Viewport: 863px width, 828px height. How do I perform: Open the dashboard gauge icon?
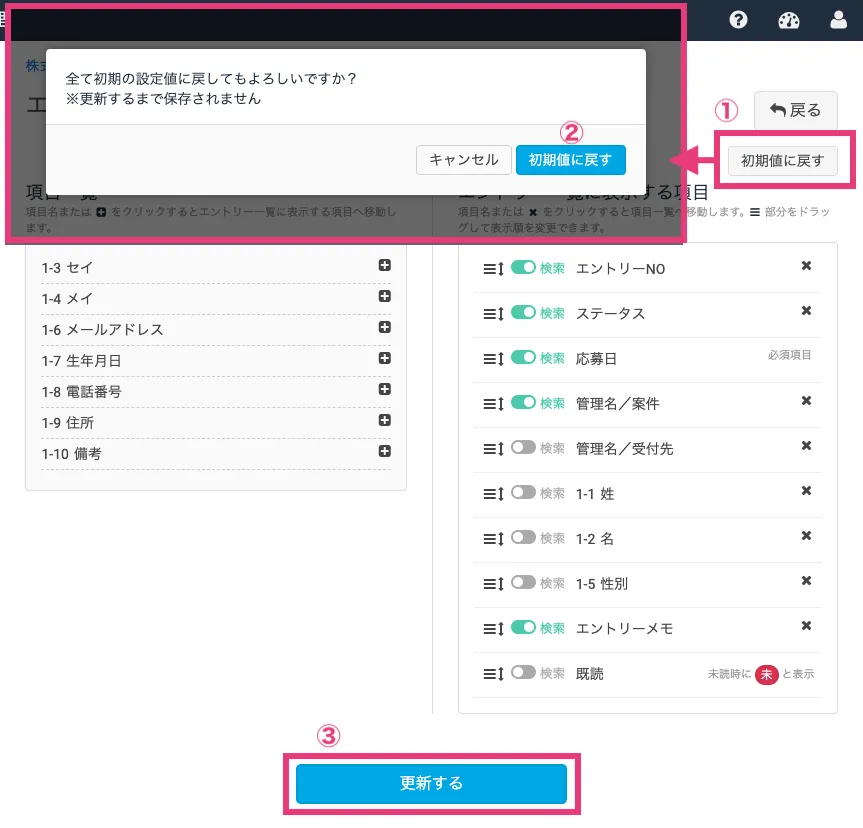(789, 20)
